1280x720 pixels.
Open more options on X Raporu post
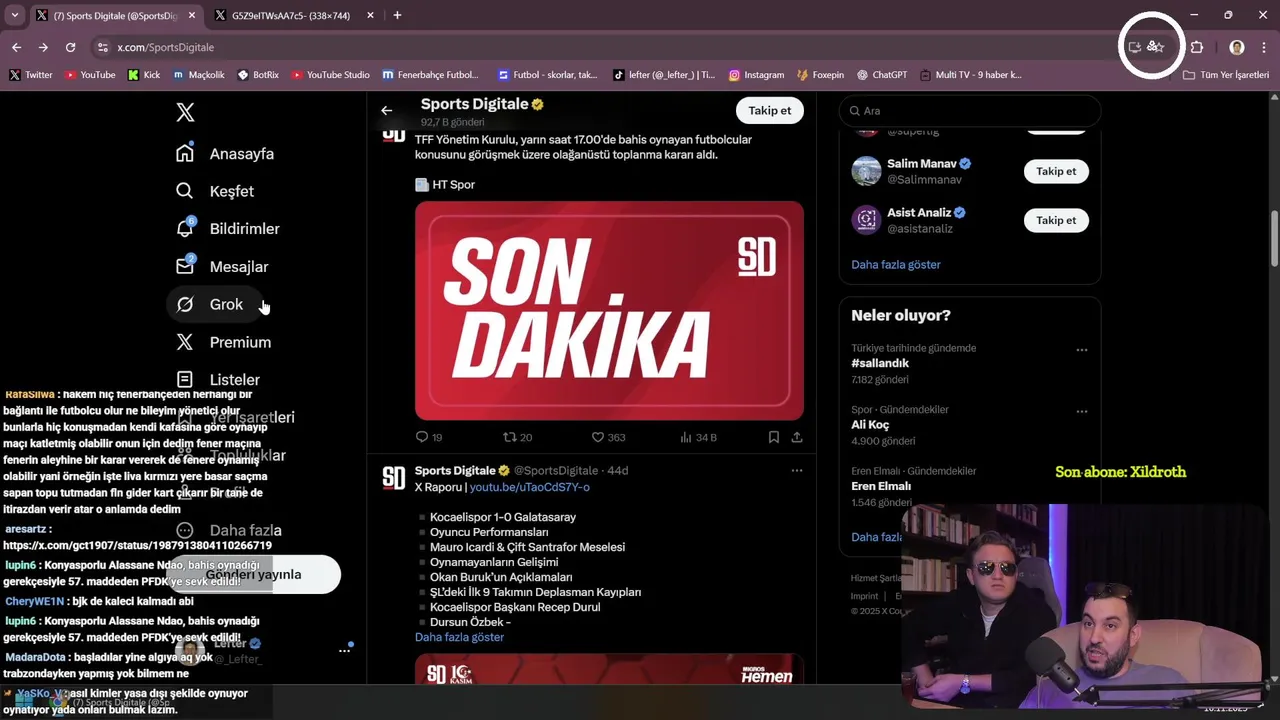point(797,470)
